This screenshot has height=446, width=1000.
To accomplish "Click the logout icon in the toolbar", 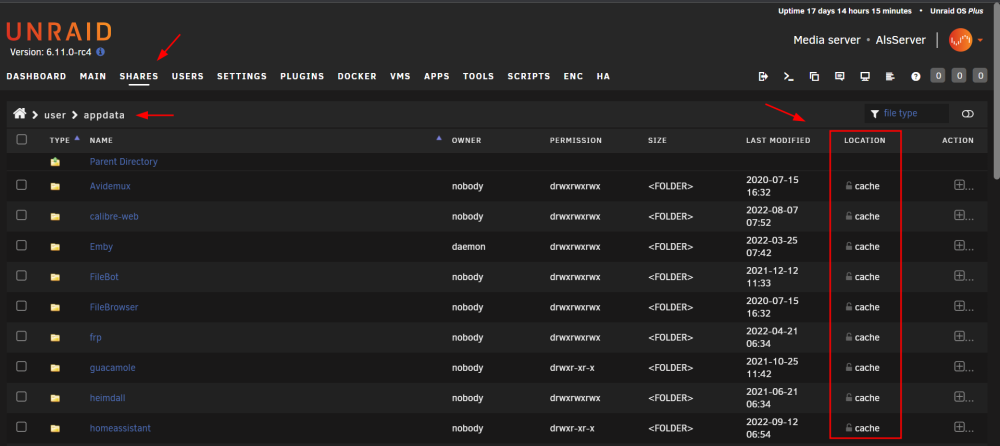I will point(763,77).
